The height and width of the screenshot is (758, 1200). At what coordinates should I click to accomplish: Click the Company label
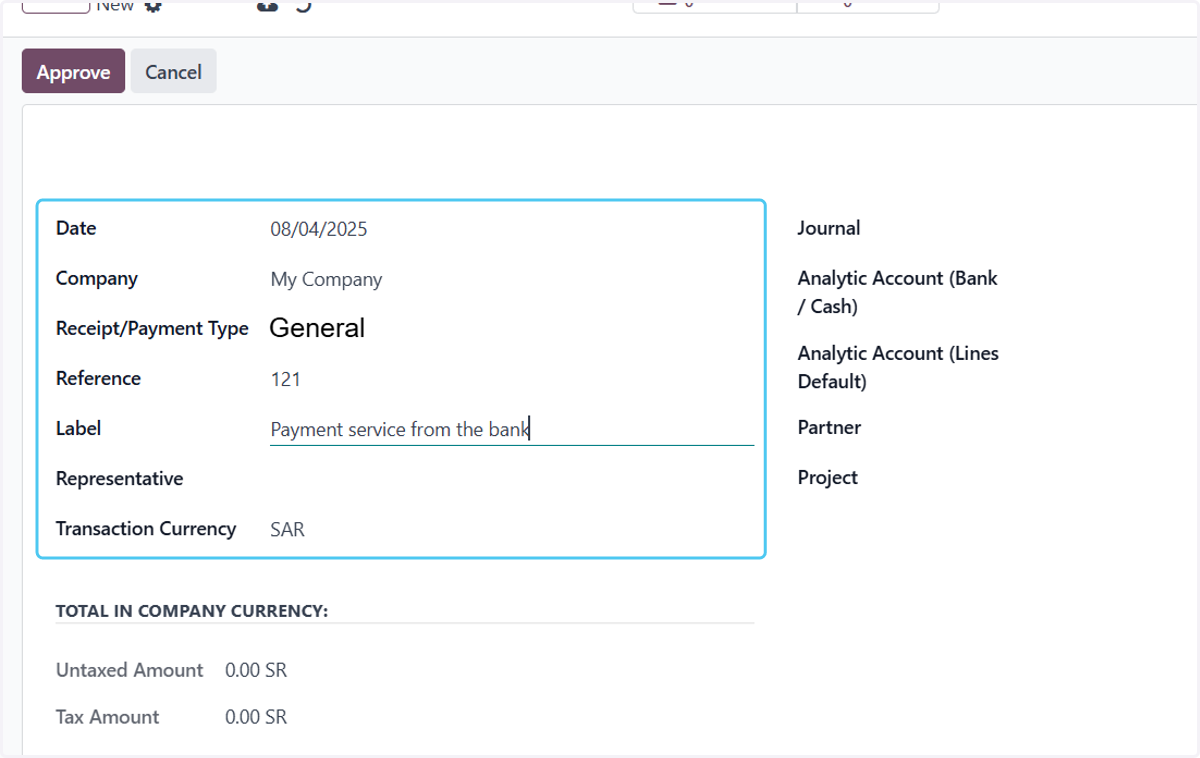(x=97, y=278)
